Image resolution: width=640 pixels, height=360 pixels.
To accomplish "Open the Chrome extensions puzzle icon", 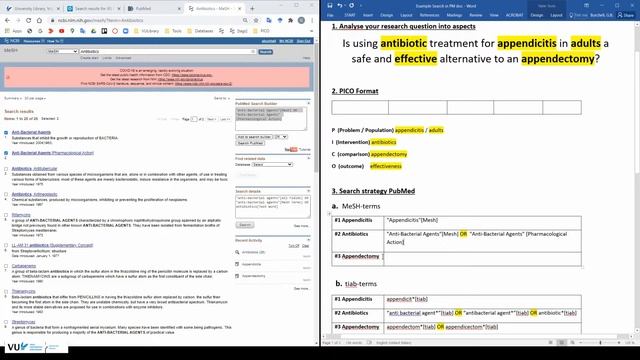I will (290, 20).
